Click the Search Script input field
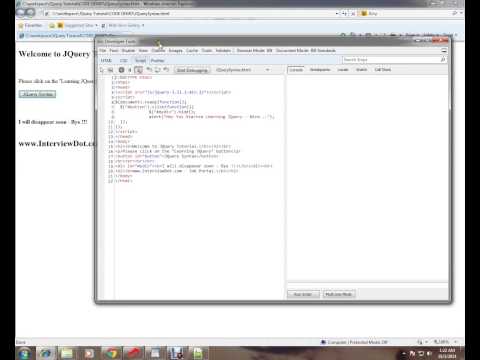Screen dimensions: 480x360 391,60
